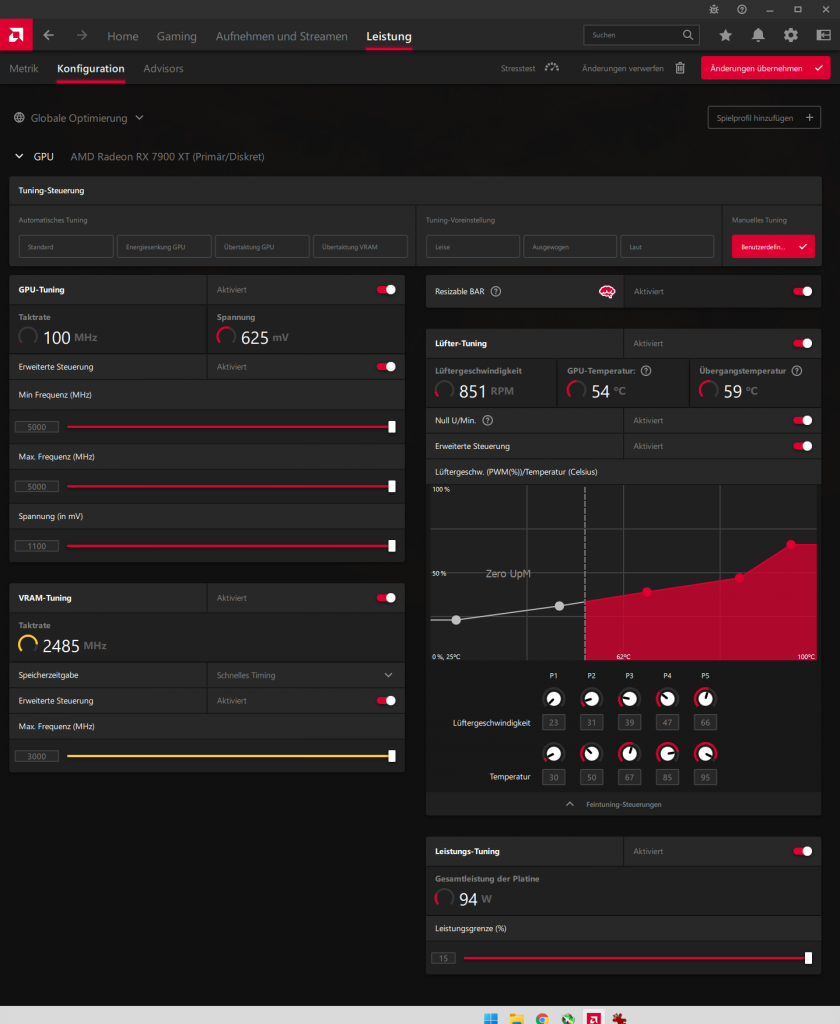Click the globe icon for Globale Optimierung
Viewport: 840px width, 1024px height.
[x=19, y=118]
